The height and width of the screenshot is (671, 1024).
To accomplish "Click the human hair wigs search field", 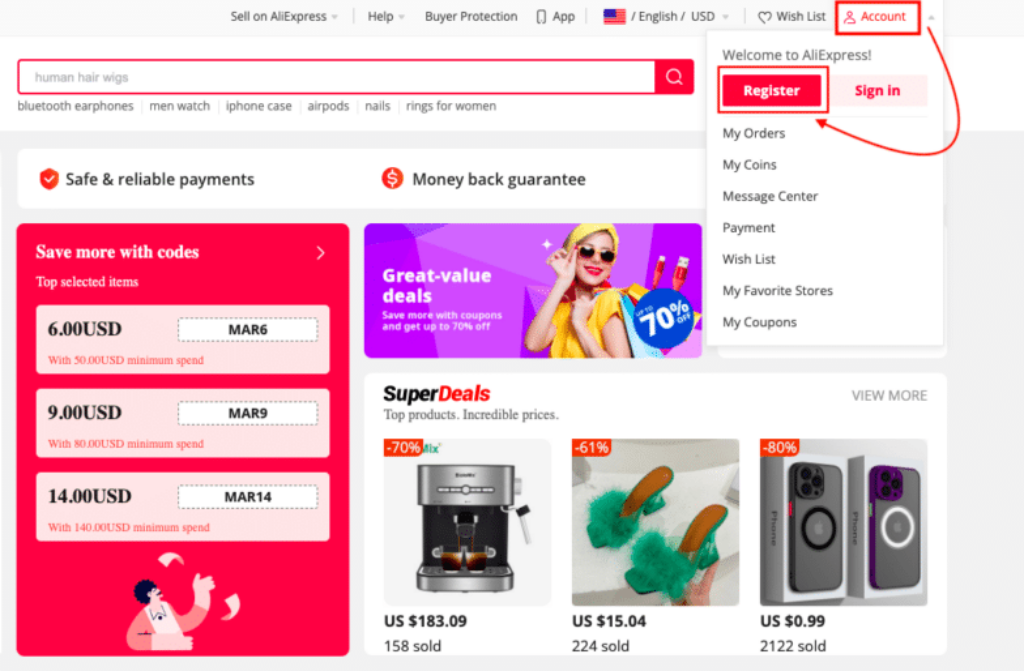I will [x=336, y=77].
